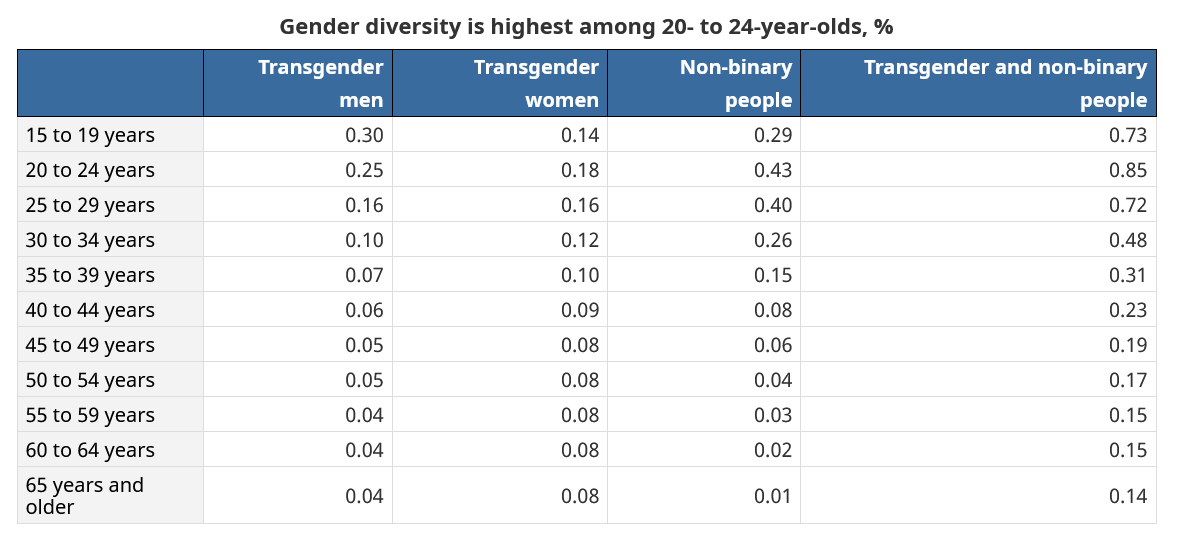The width and height of the screenshot is (1180, 544).
Task: Select the 0.43 non-binary cell
Action: pos(773,170)
